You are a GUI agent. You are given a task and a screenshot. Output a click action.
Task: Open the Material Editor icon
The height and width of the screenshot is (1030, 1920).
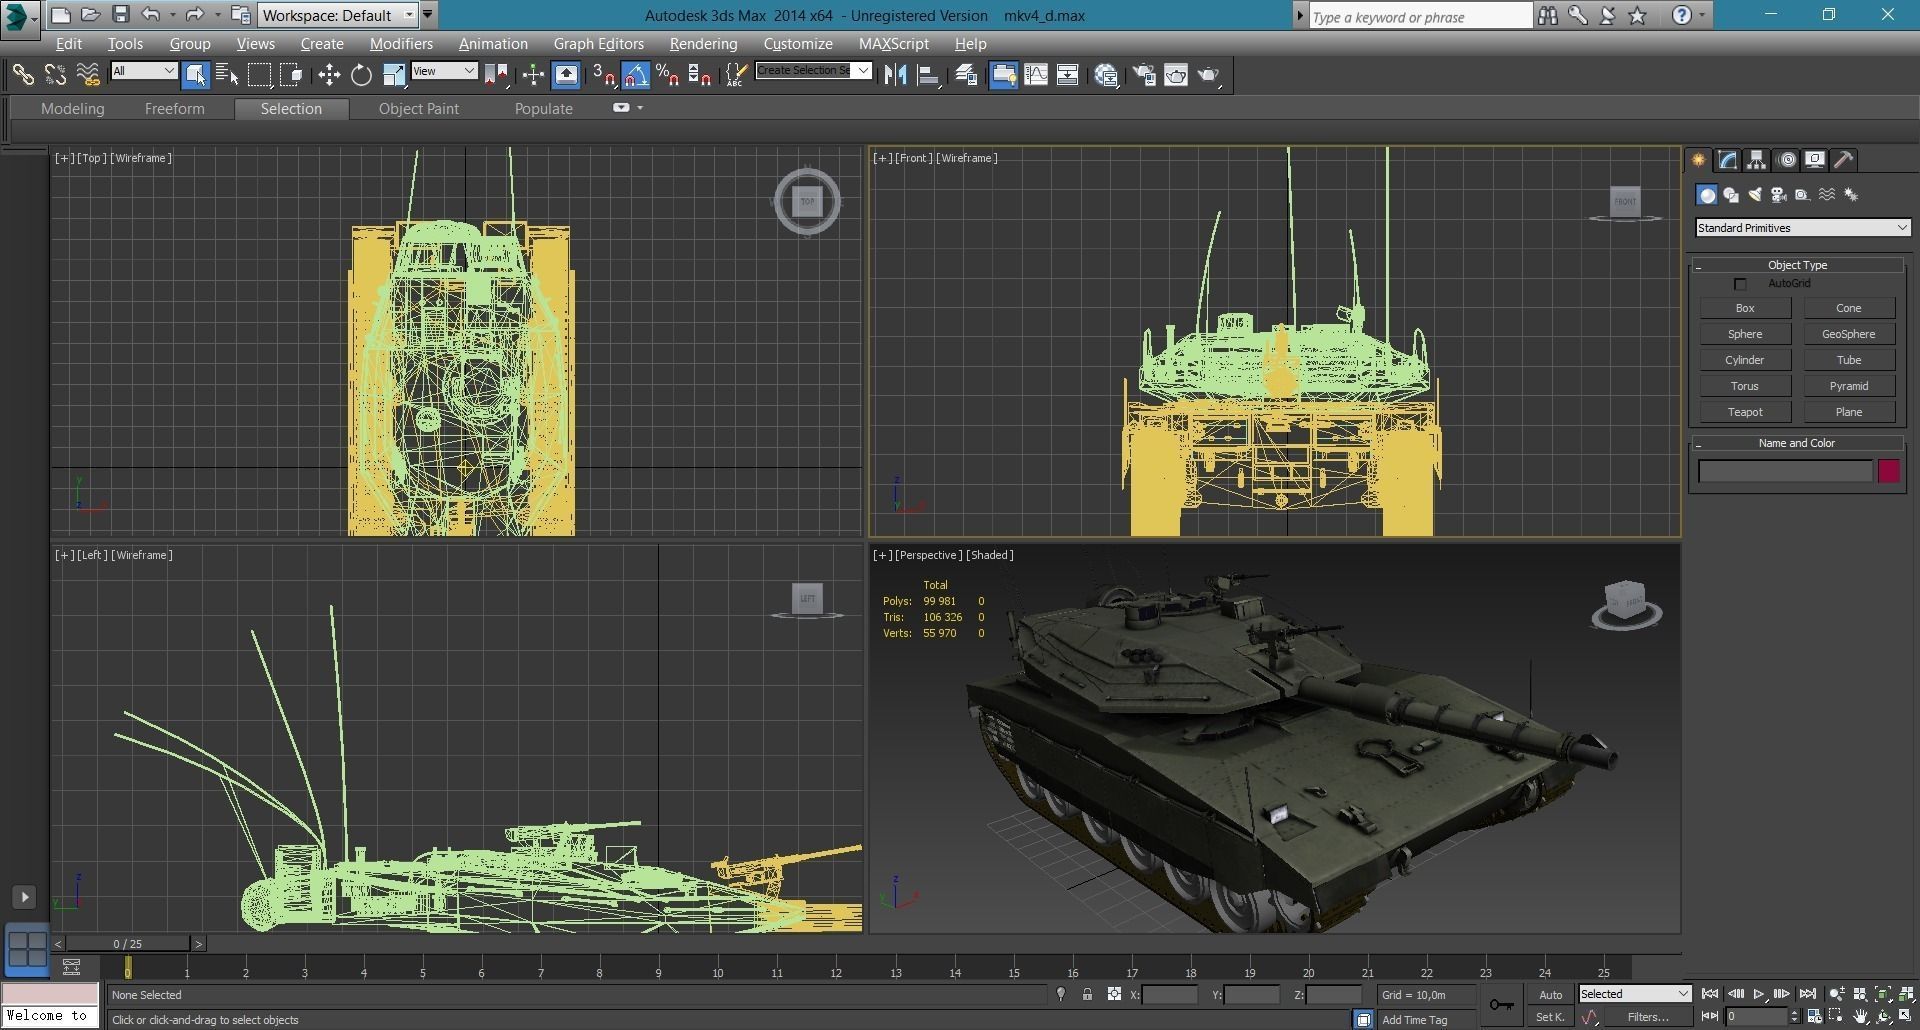pyautogui.click(x=1106, y=75)
